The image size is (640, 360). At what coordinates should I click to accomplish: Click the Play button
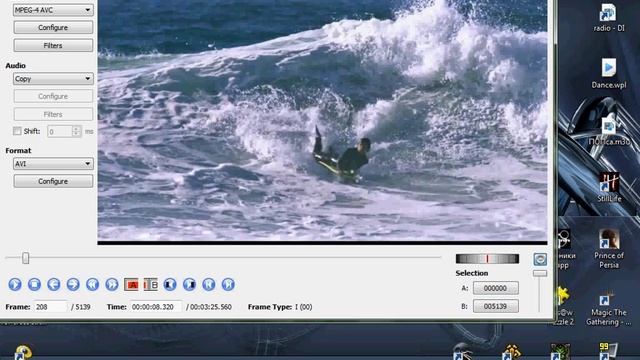click(x=15, y=284)
